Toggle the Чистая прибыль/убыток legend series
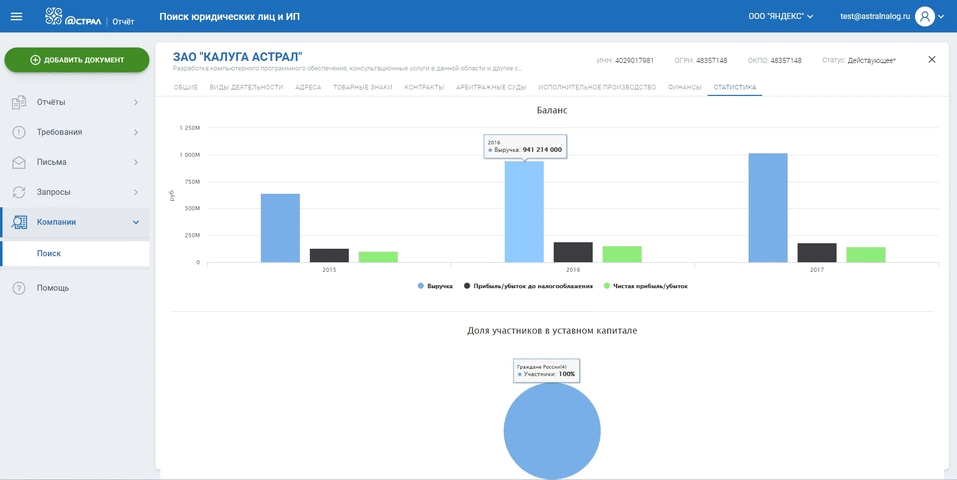The width and height of the screenshot is (957, 480). 646,286
